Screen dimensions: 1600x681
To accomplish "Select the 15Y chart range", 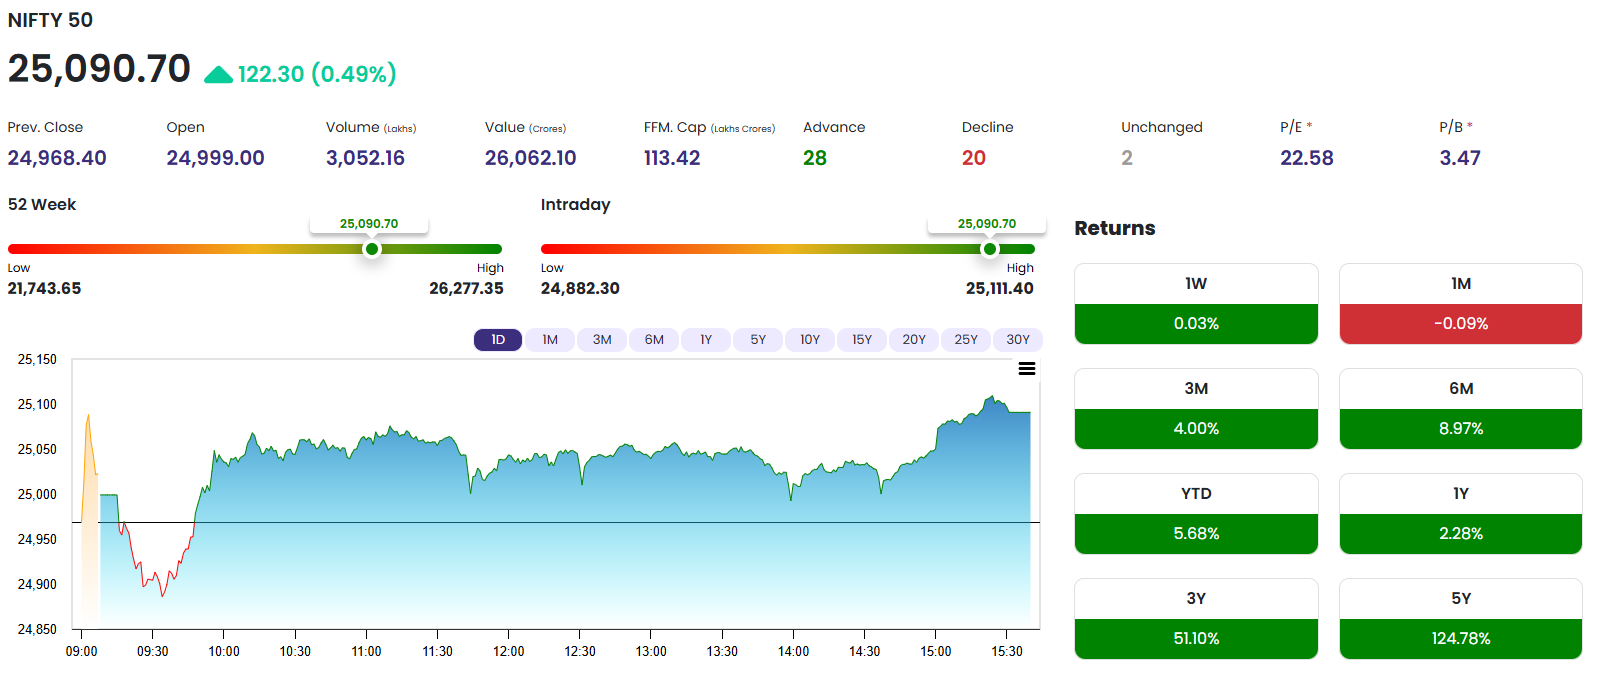I will (x=862, y=340).
